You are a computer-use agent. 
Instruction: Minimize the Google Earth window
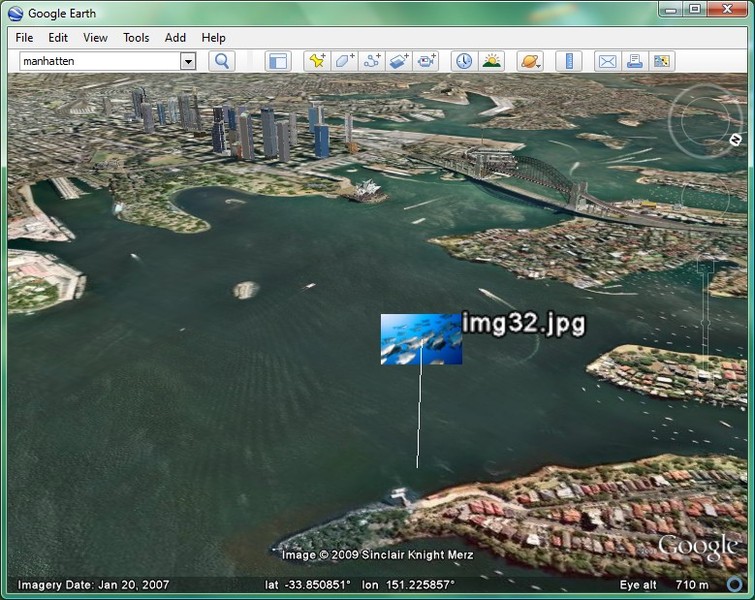click(x=672, y=10)
